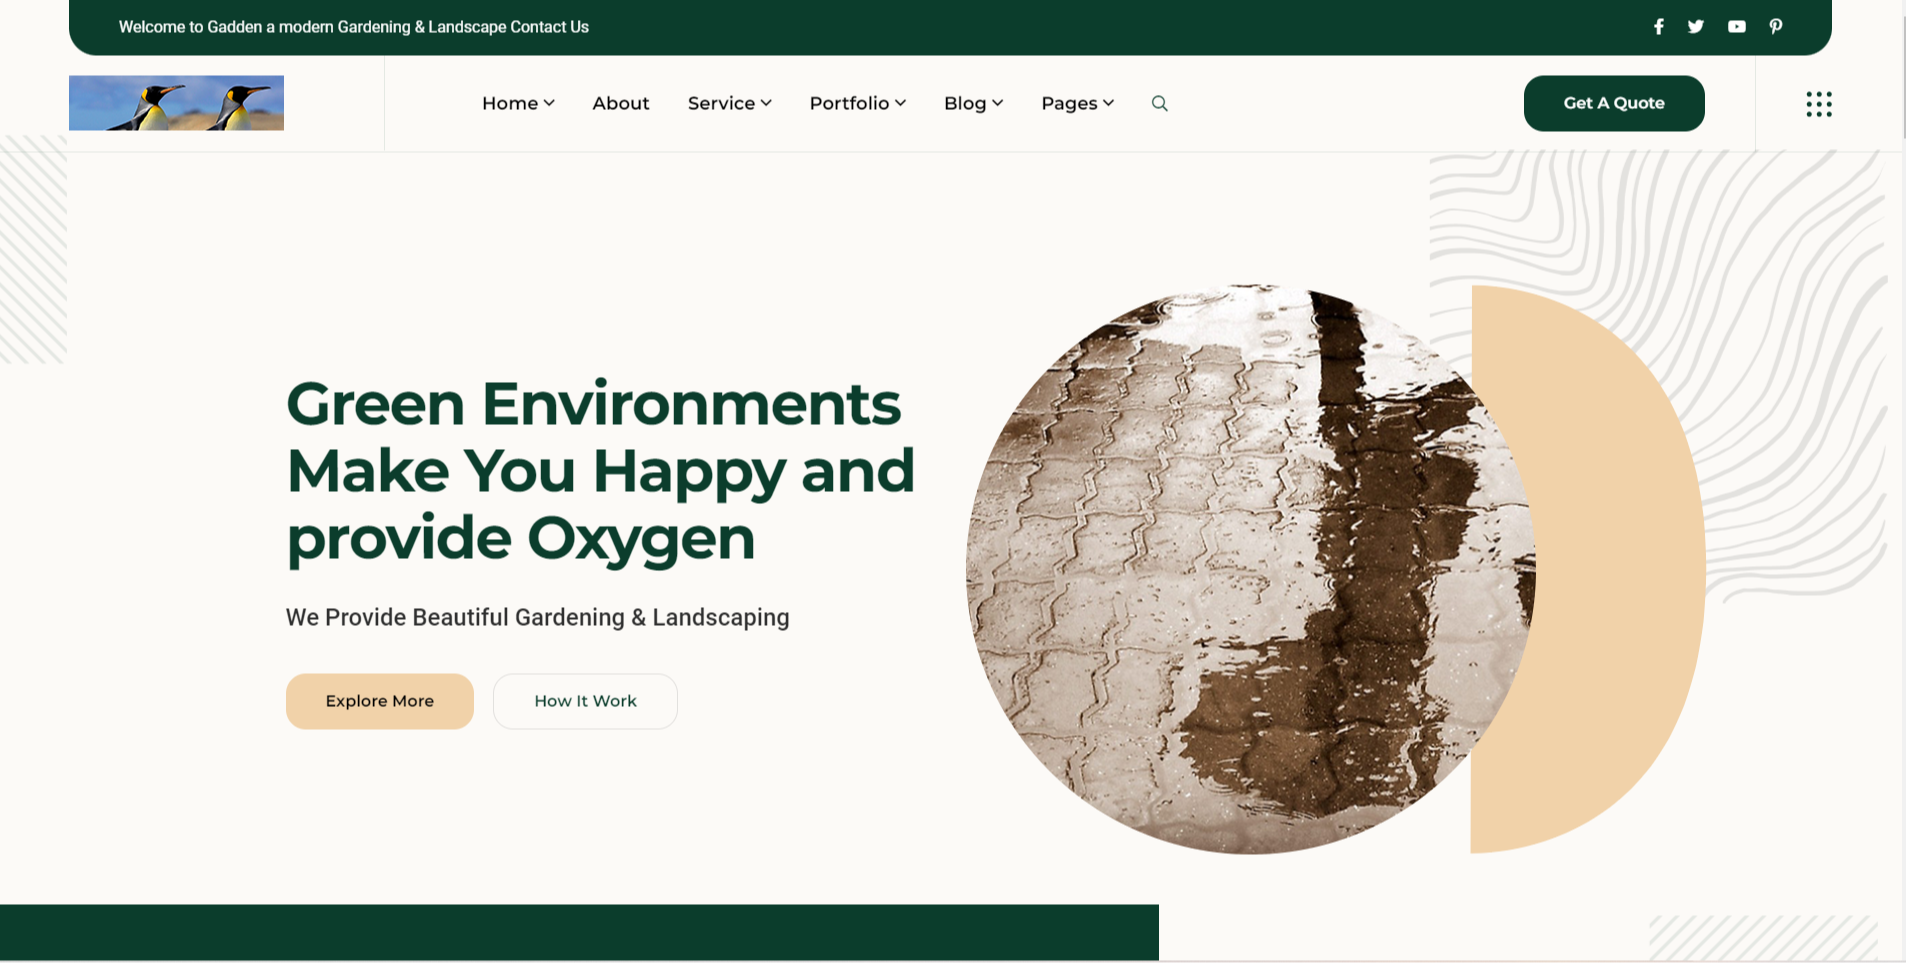Select the Pages nav label
This screenshot has width=1906, height=963.
click(x=1069, y=103)
